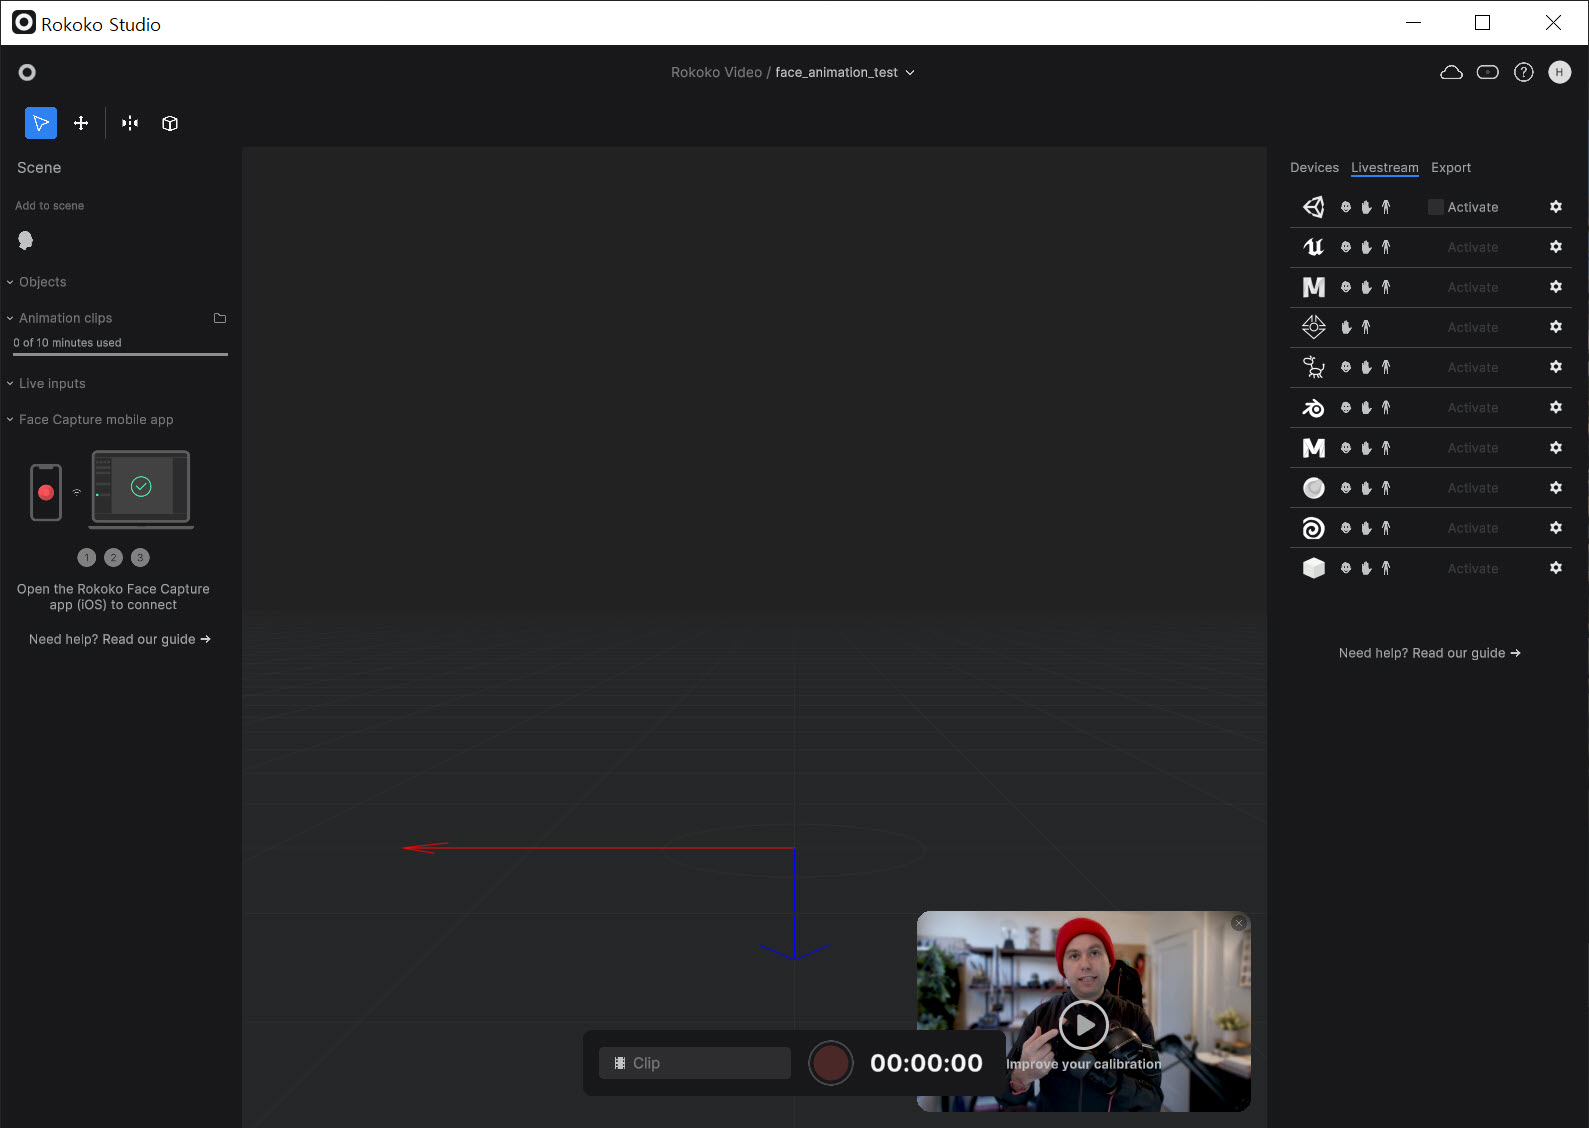Click the mirror symmetry tool icon
The height and width of the screenshot is (1128, 1589).
pos(130,123)
